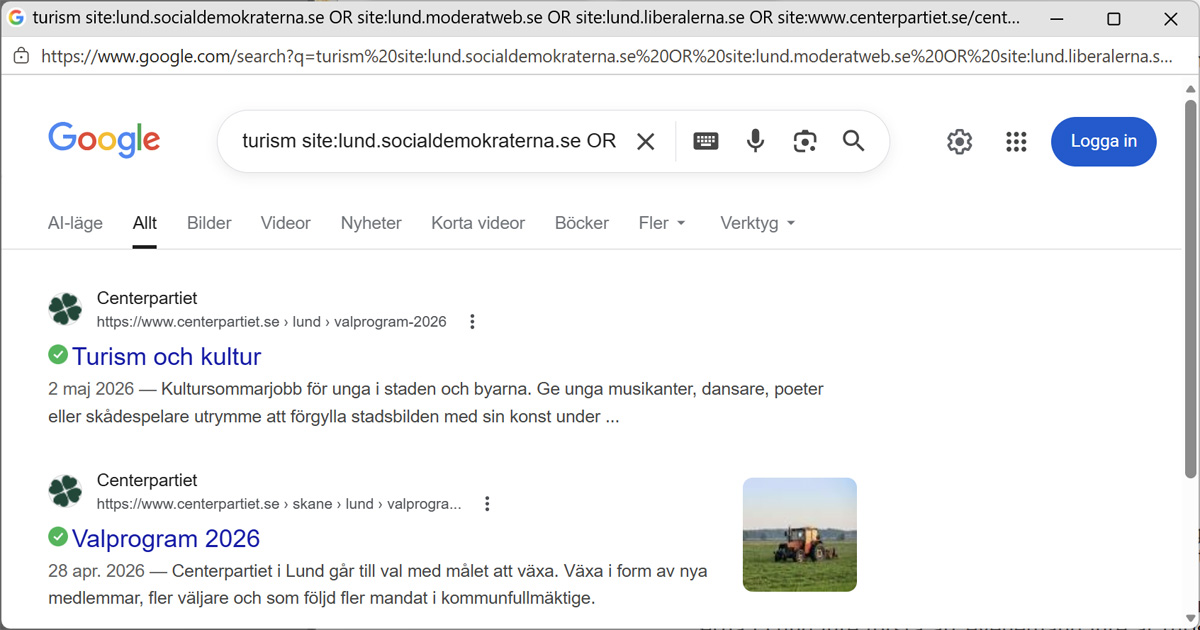
Task: Switch to the Bilder tab
Action: [x=209, y=223]
